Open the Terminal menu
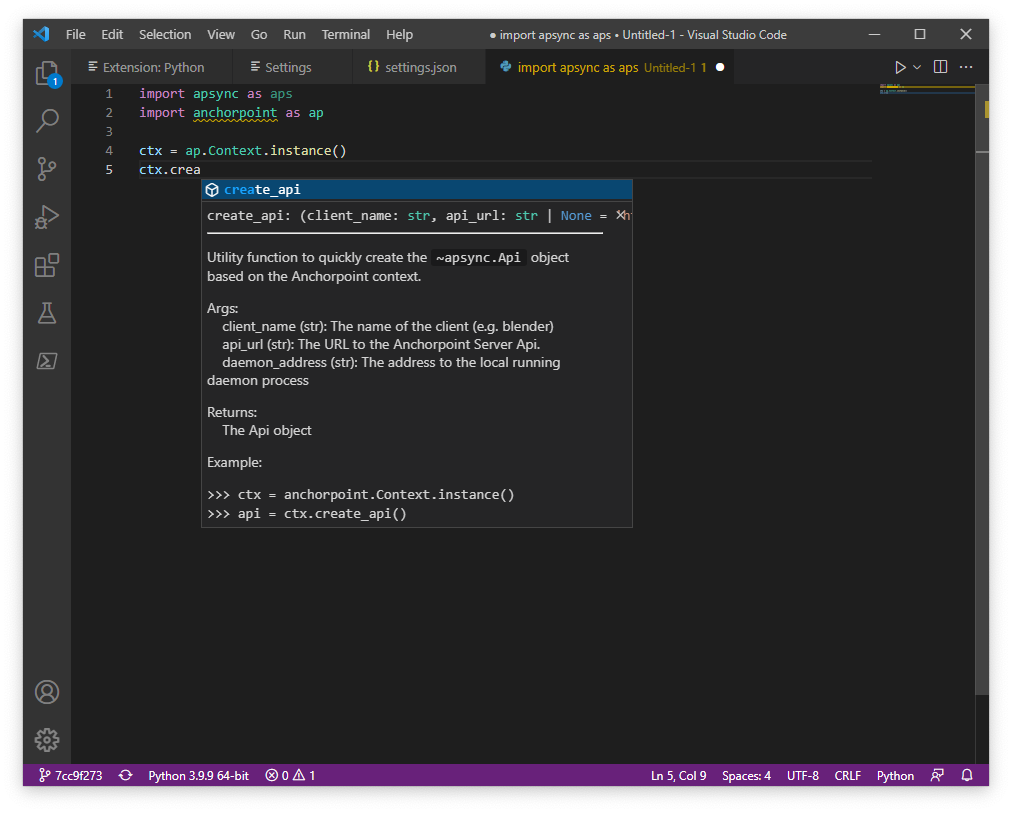This screenshot has height=813, width=1012. pos(346,34)
